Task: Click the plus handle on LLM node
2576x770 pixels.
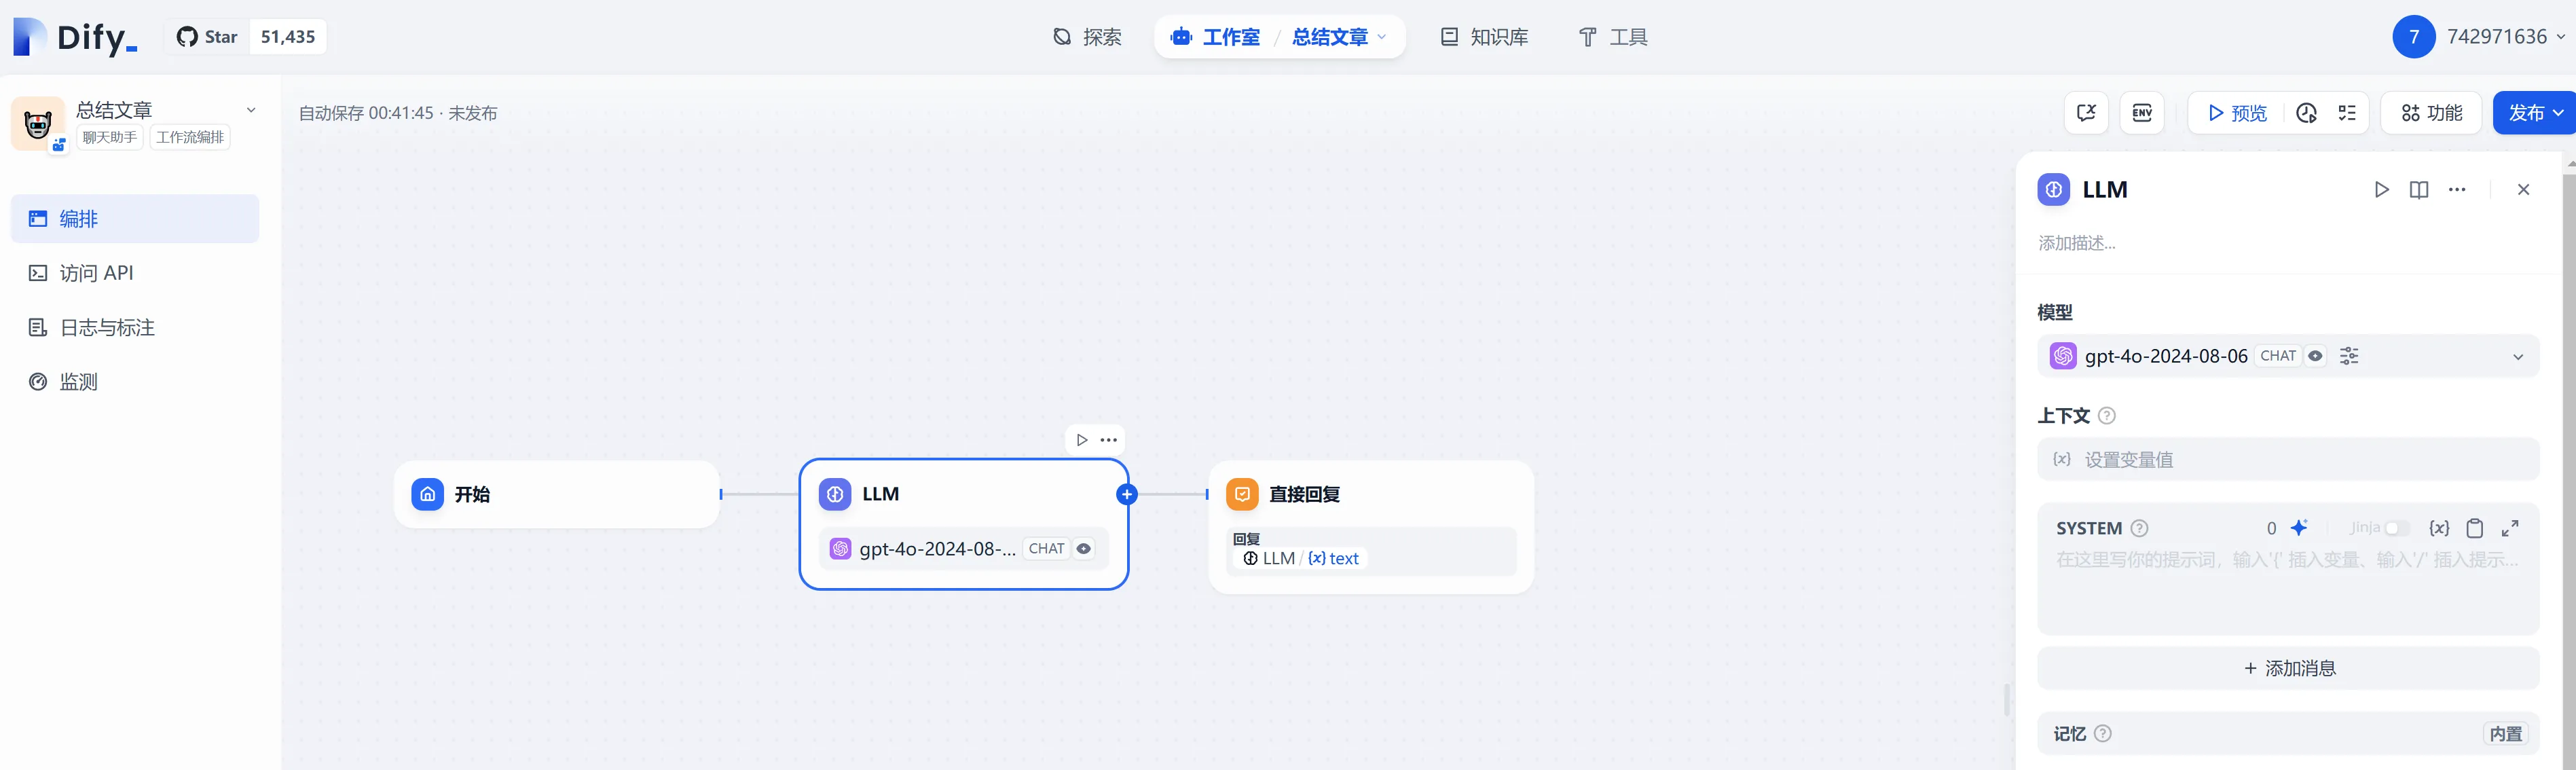Action: [1127, 494]
